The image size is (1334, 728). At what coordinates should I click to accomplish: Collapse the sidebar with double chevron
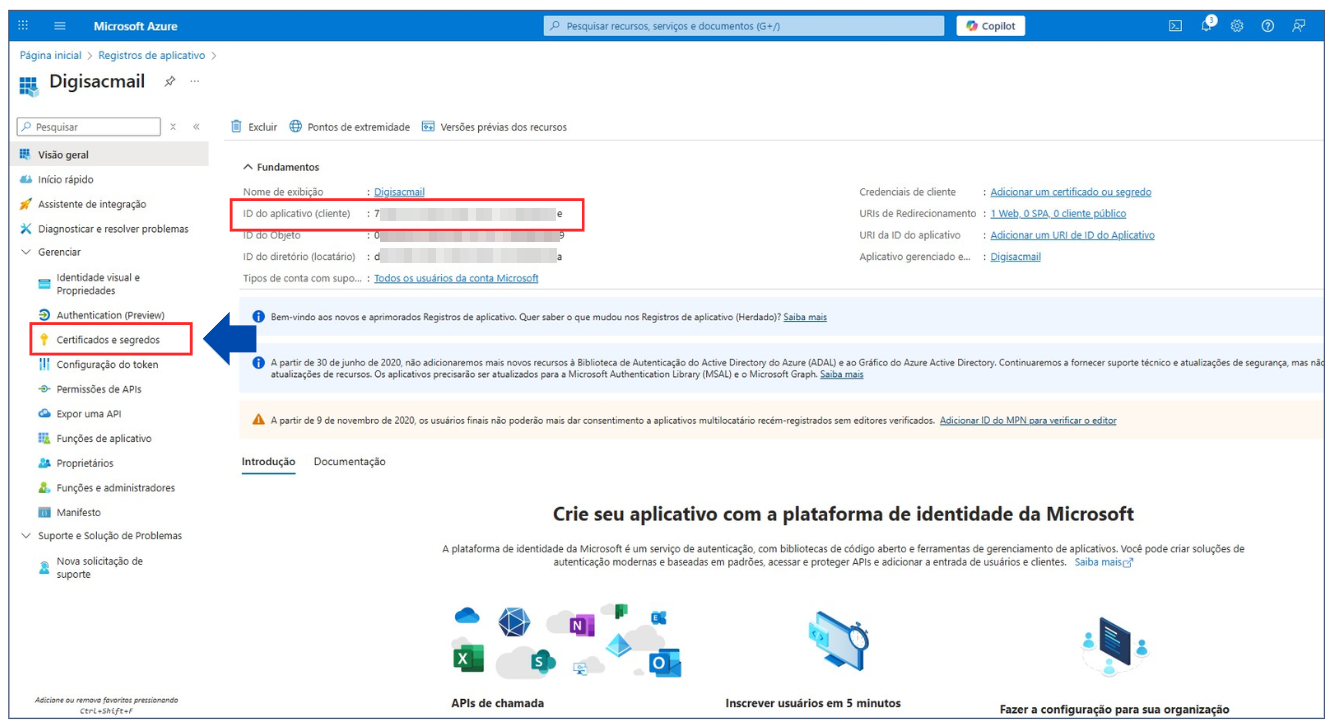click(x=196, y=127)
